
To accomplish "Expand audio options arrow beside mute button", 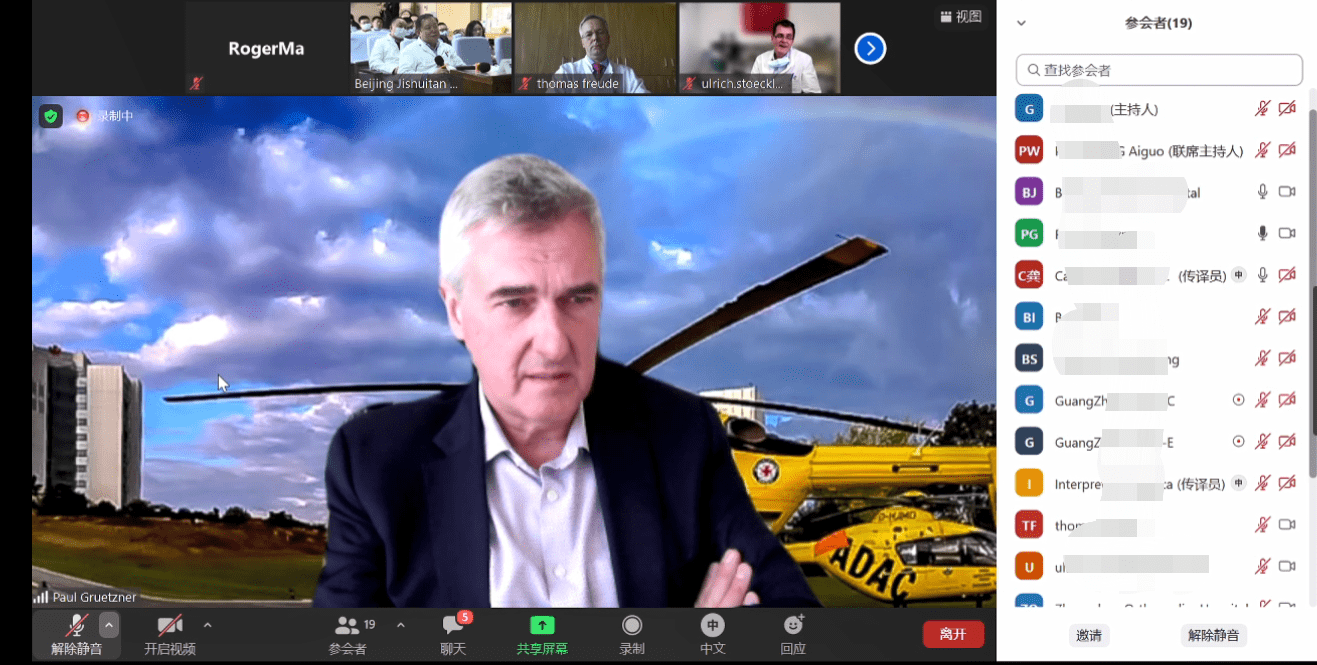I will click(x=109, y=625).
